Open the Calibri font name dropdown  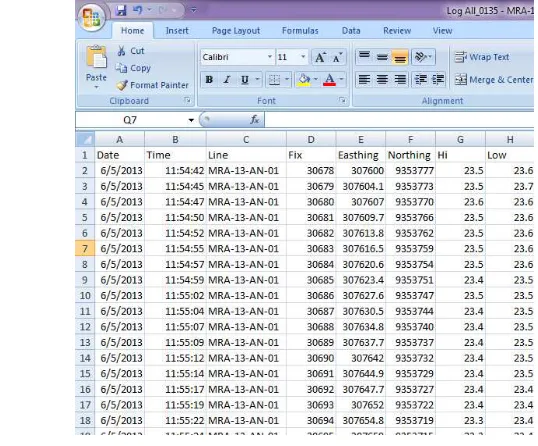tap(270, 57)
